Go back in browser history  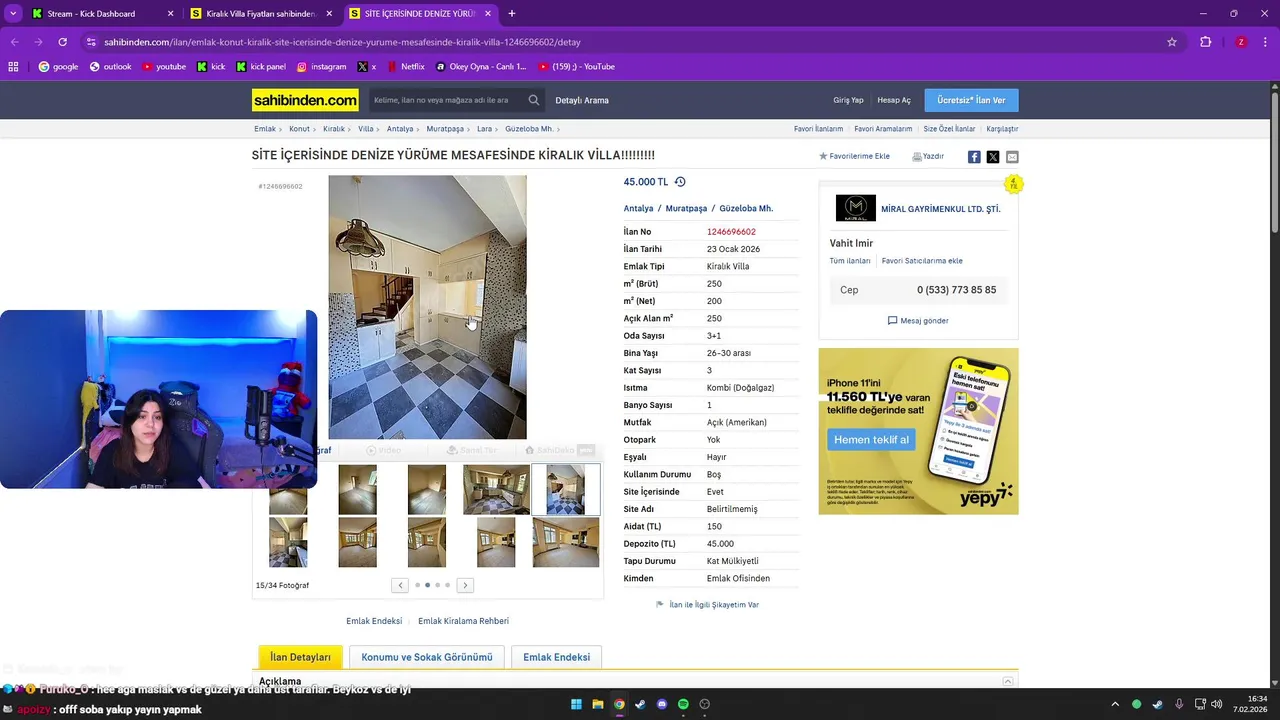pyautogui.click(x=14, y=42)
